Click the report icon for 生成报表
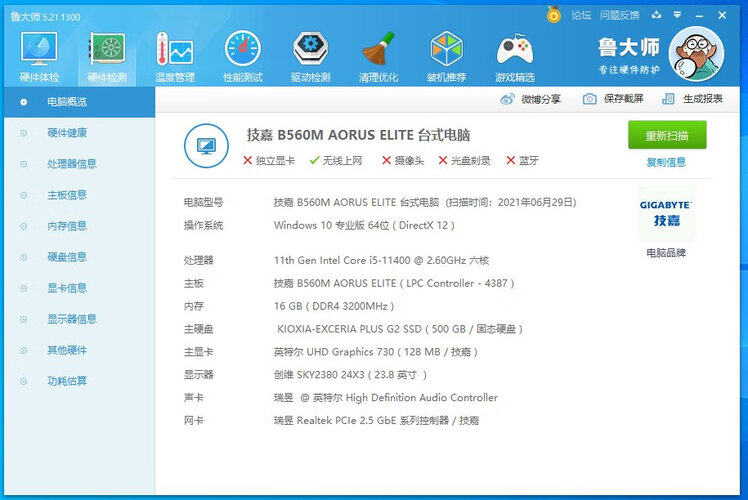Image resolution: width=748 pixels, height=500 pixels. click(x=668, y=99)
